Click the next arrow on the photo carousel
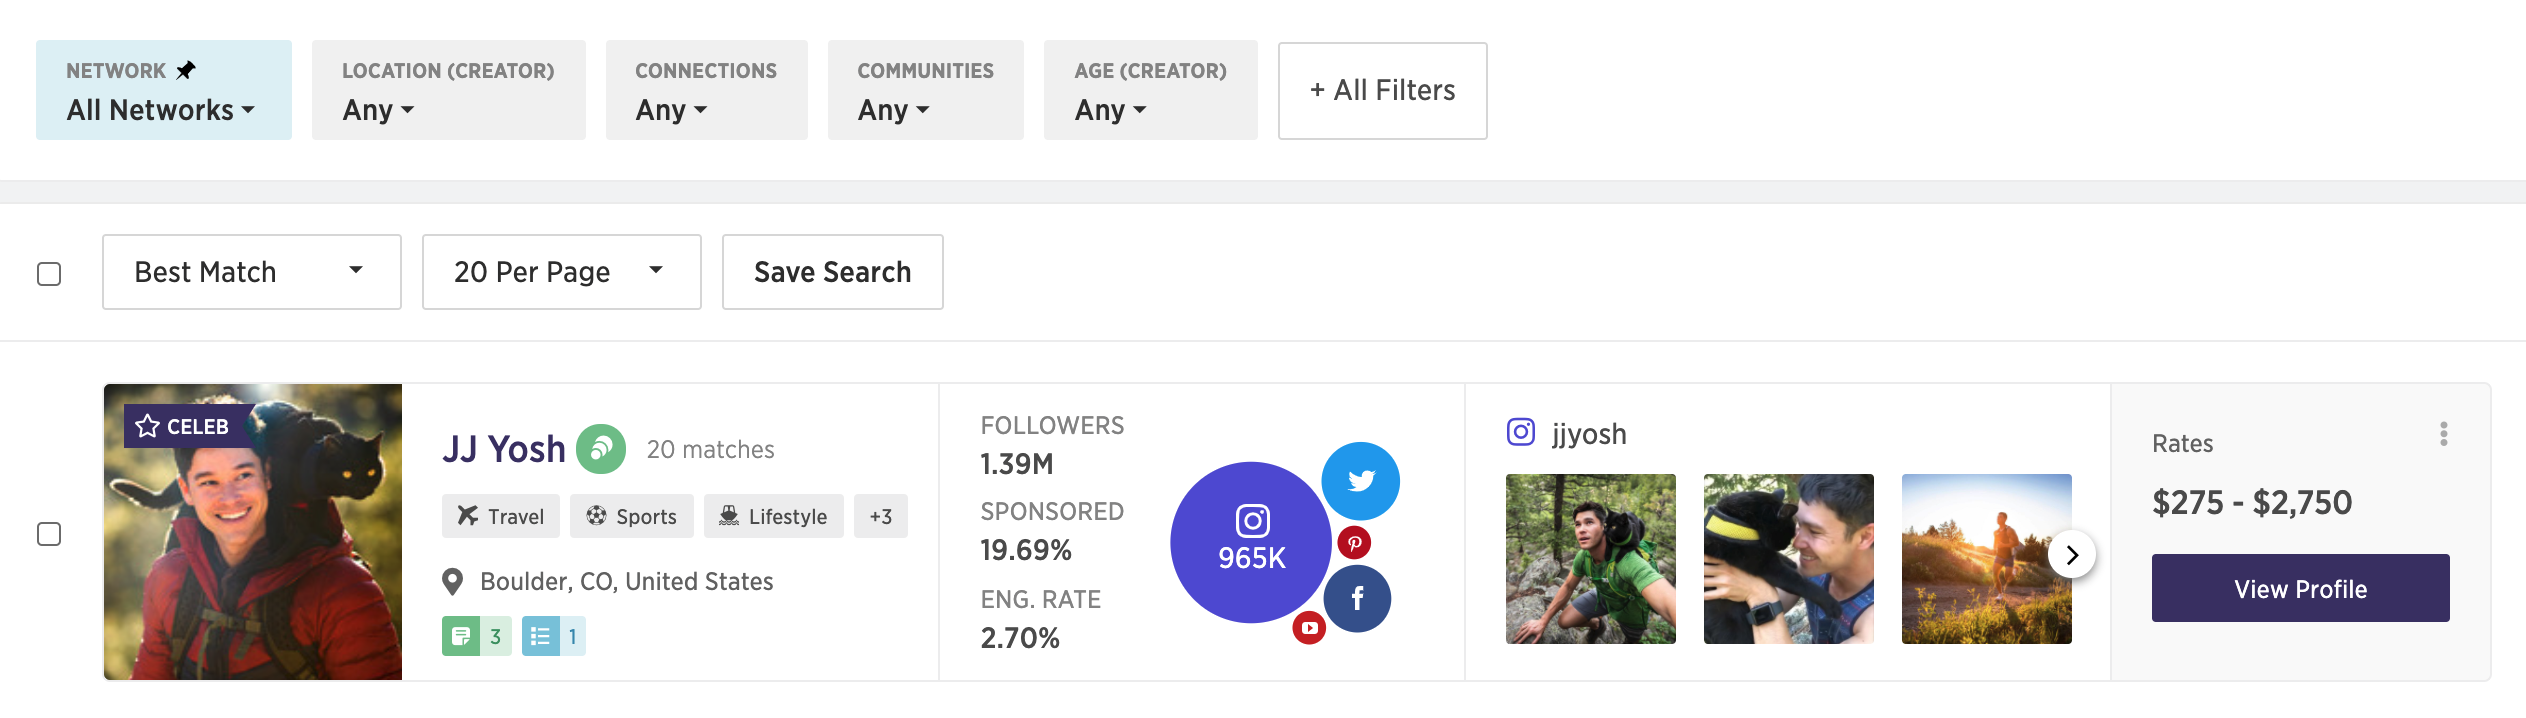 point(2072,554)
